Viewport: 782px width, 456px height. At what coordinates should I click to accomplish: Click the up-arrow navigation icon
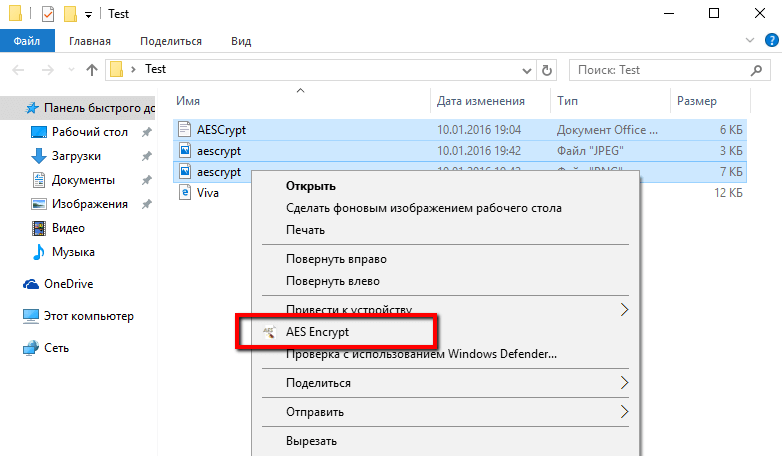pos(92,70)
